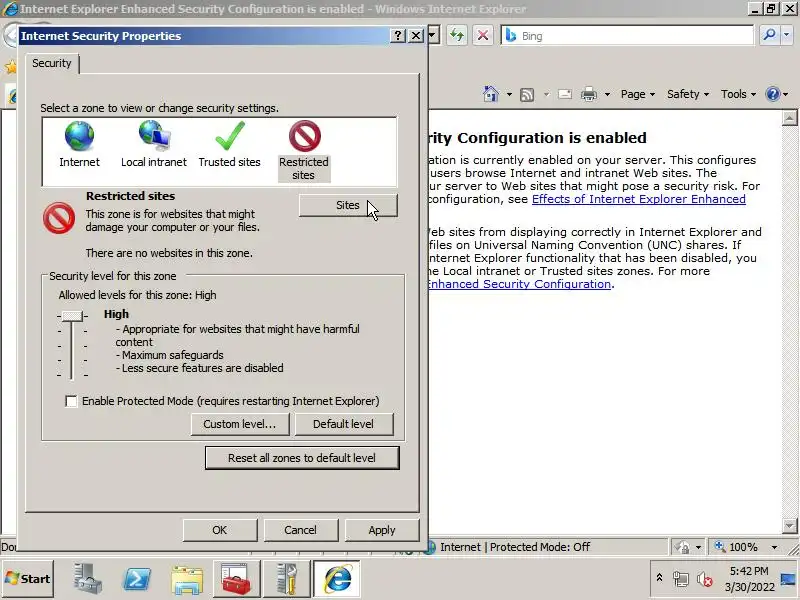Viewport: 800px width, 600px height.
Task: Expand the zoom level dropdown arrow
Action: point(774,547)
